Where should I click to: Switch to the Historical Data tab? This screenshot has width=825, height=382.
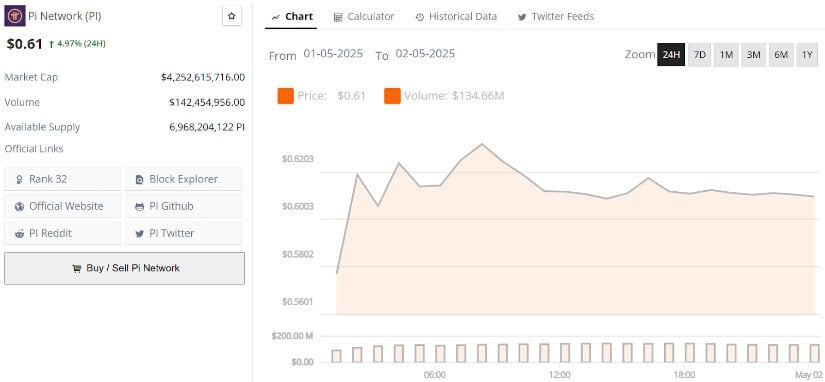[x=456, y=17]
